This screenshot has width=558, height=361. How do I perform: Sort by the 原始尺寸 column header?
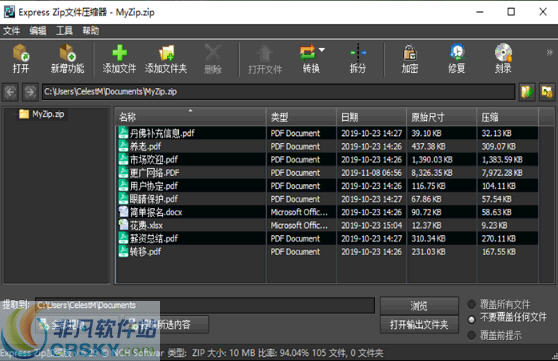coord(441,117)
